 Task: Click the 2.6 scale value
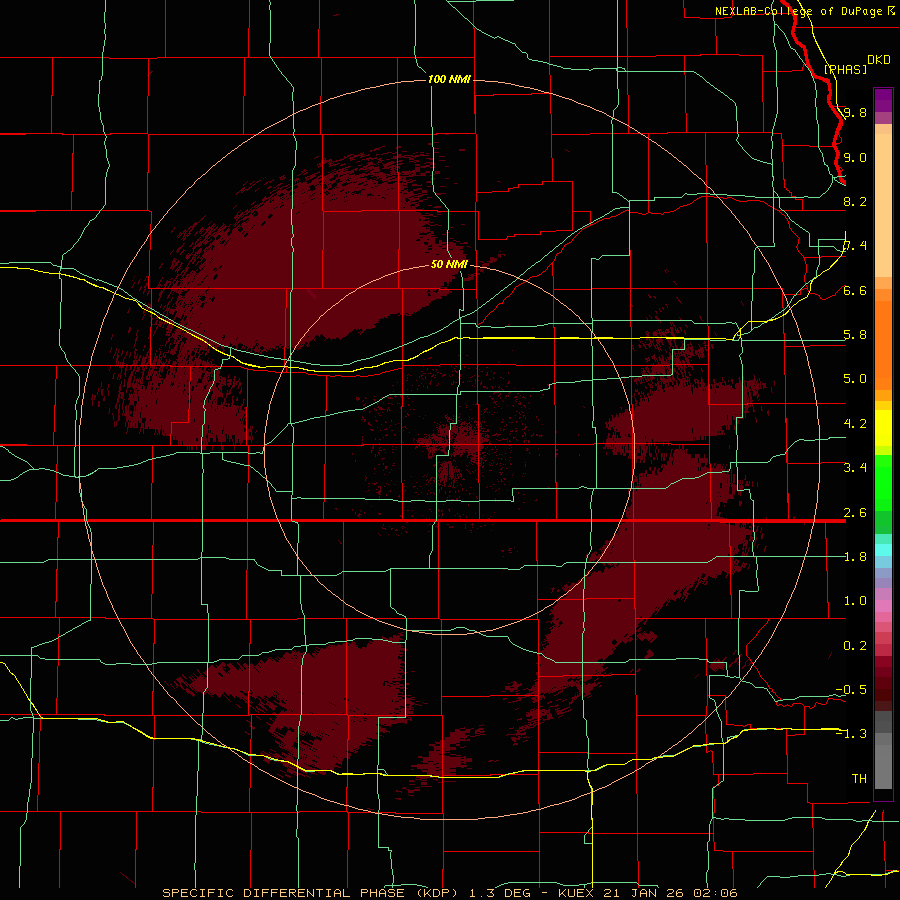click(x=855, y=513)
